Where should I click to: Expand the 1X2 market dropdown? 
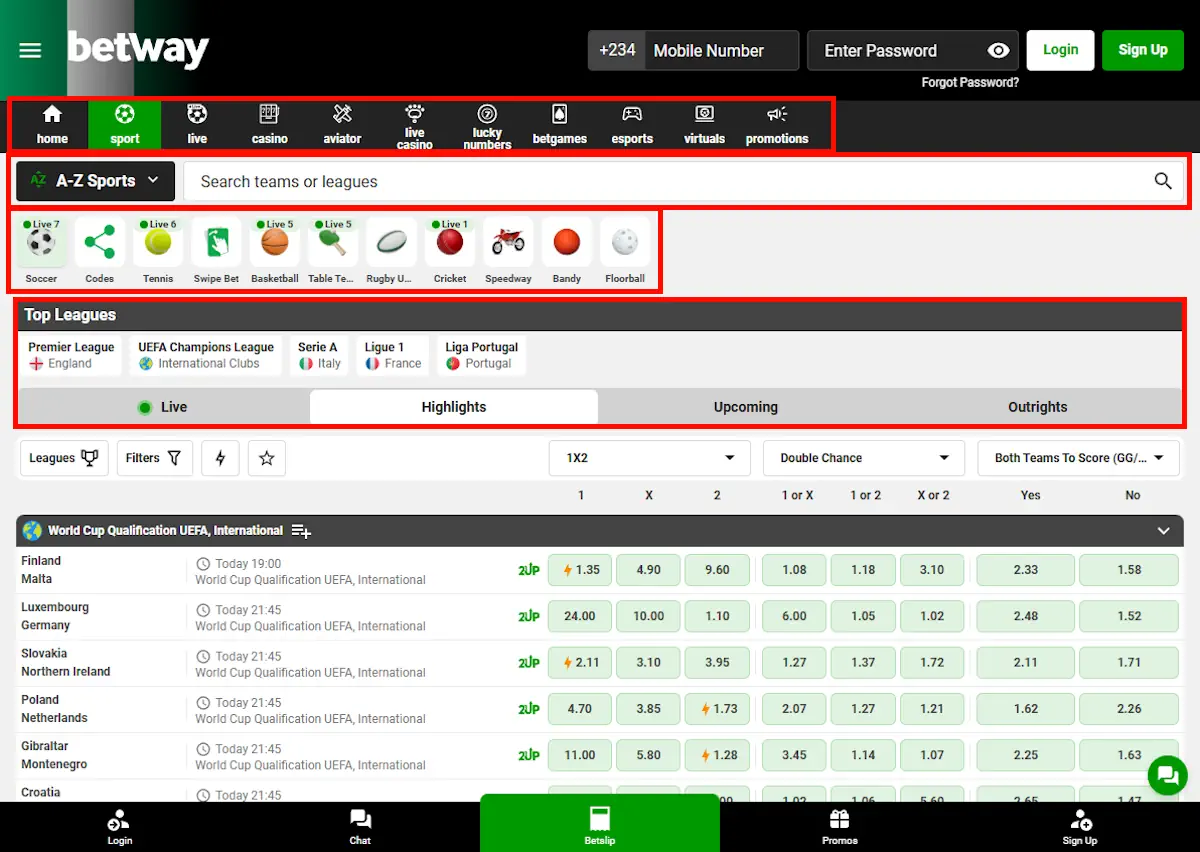(649, 458)
